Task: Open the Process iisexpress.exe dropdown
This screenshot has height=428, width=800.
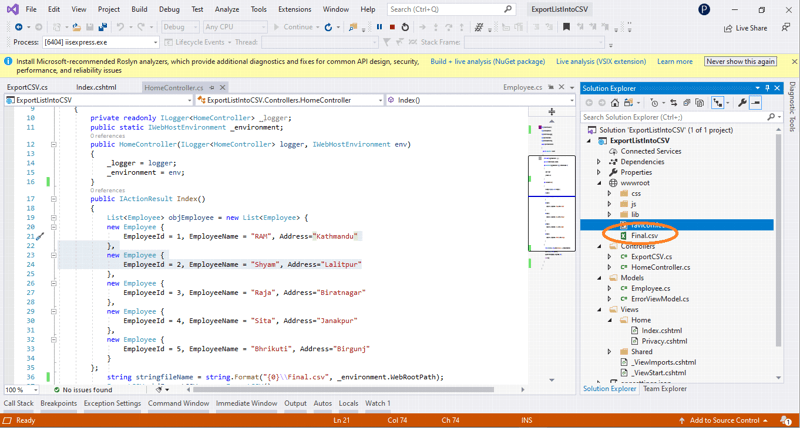Action: (x=101, y=42)
